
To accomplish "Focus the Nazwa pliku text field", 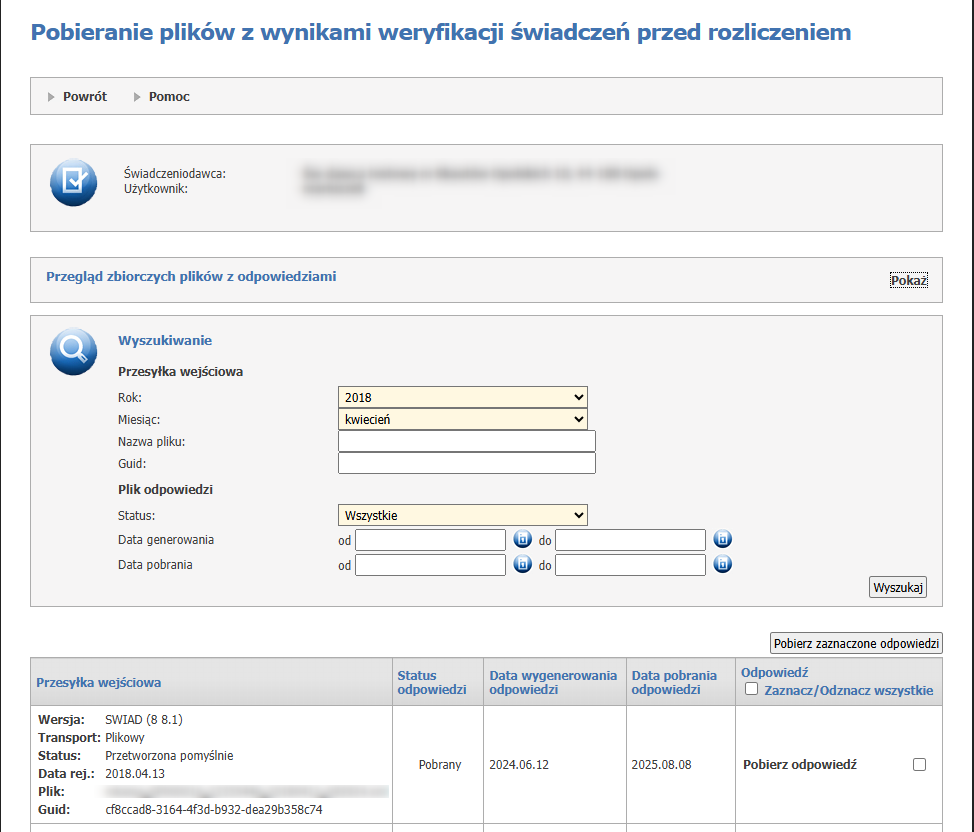I will point(467,442).
